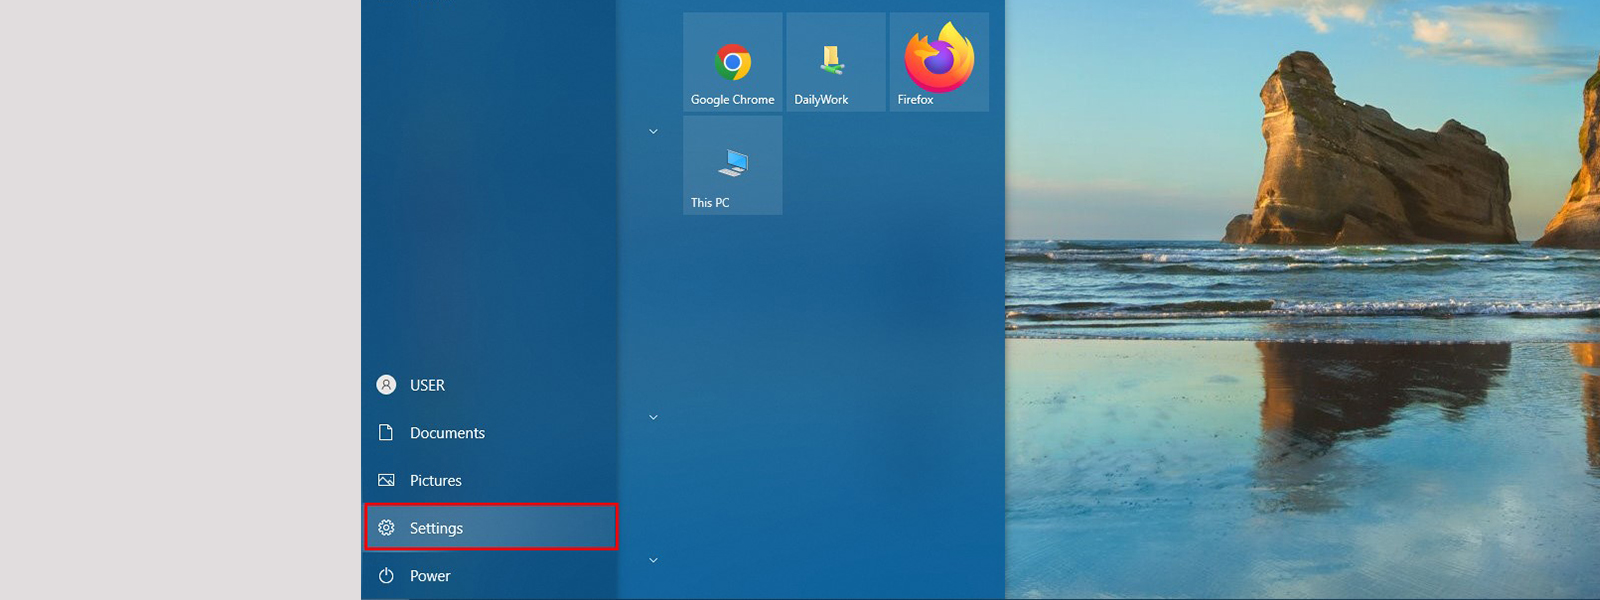1600x600 pixels.
Task: Open the Google Chrome tile icon
Action: pyautogui.click(x=733, y=62)
